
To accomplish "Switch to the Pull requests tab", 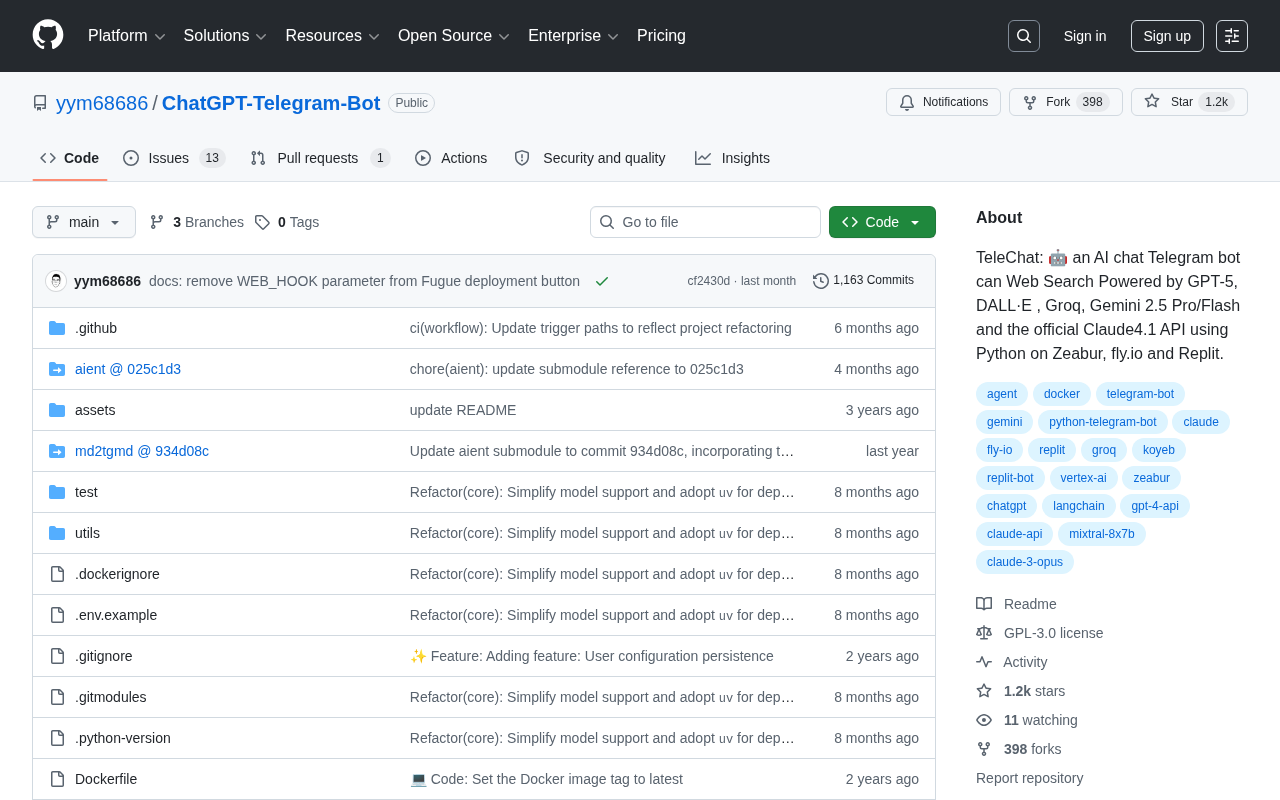I will tap(320, 158).
